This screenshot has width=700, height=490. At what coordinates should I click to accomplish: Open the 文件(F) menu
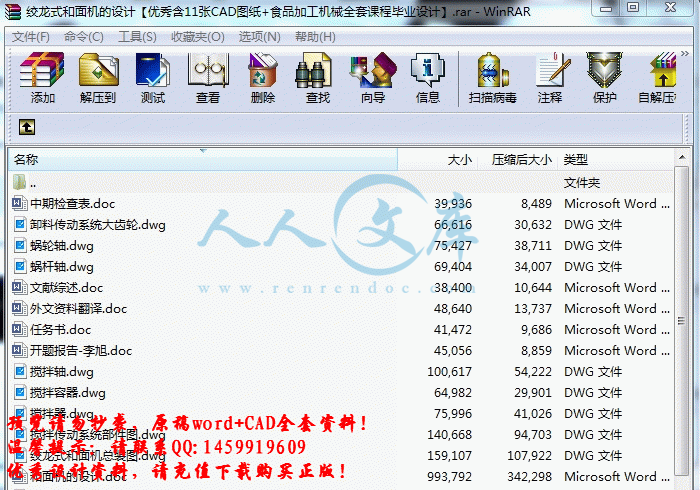click(30, 37)
